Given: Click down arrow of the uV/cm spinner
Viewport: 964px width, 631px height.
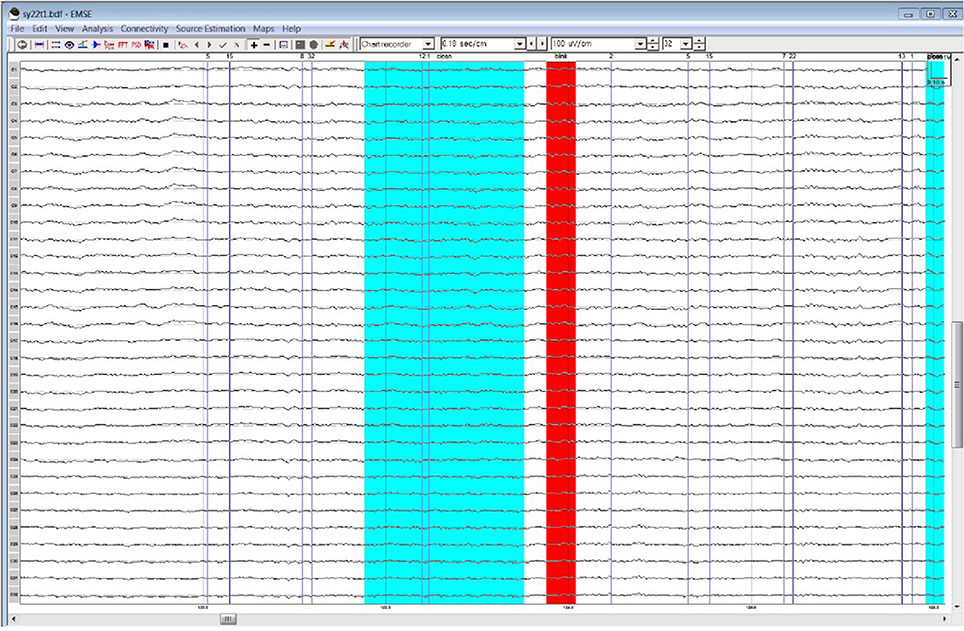Looking at the screenshot, I should 654,47.
